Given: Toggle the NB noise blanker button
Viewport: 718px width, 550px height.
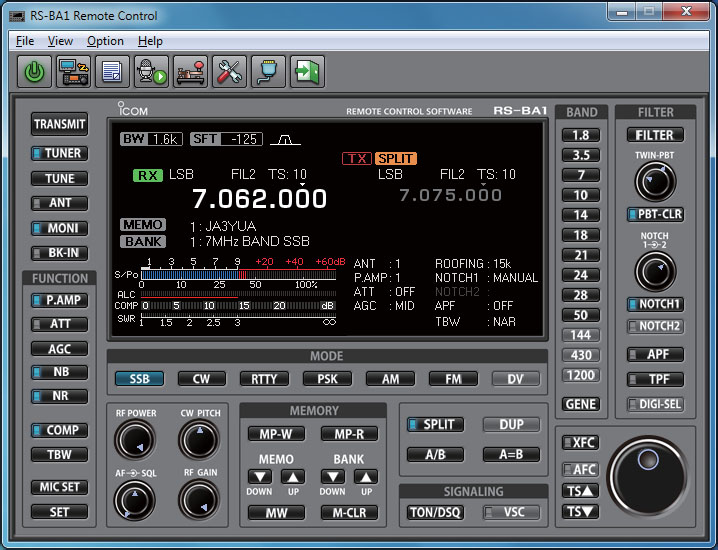Looking at the screenshot, I should pos(60,373).
